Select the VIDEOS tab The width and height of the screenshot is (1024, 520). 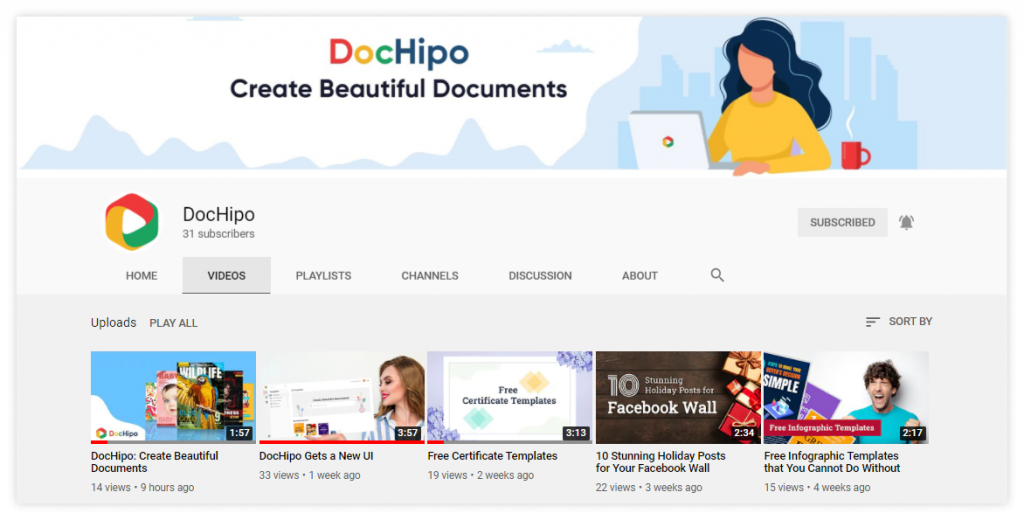coord(227,276)
